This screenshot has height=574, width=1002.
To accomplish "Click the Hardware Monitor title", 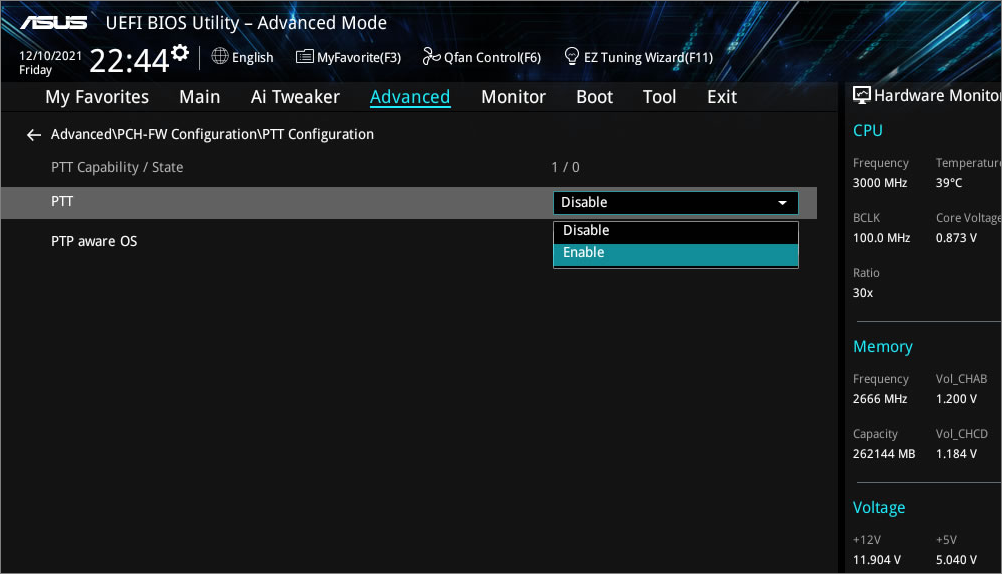I will click(x=937, y=96).
